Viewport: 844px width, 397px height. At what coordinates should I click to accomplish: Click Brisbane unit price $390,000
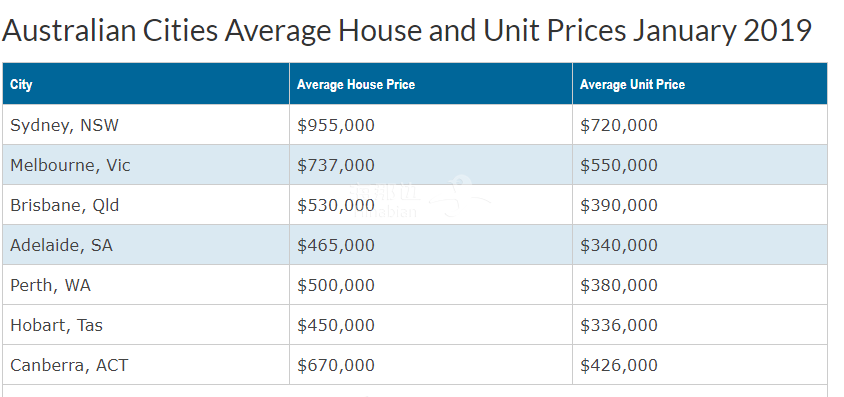[618, 205]
